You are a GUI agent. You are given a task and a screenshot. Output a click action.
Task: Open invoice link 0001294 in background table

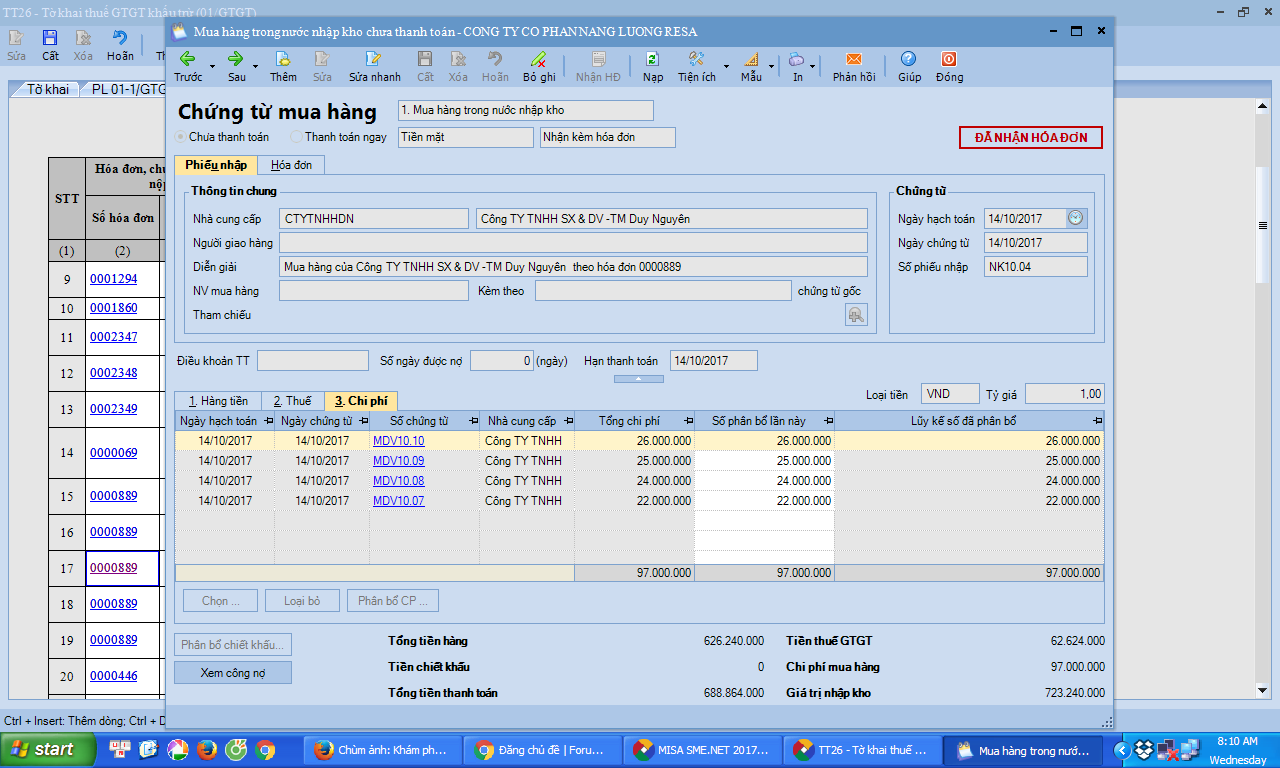113,279
